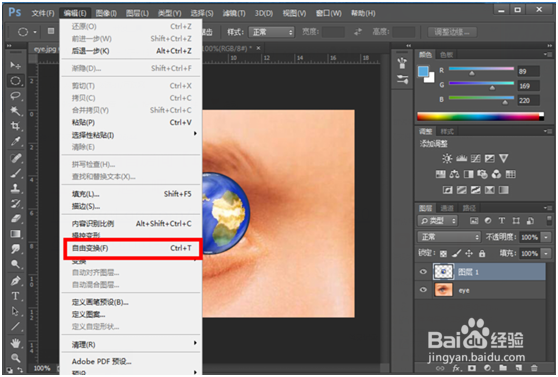This screenshot has width=558, height=377.
Task: Click the swap width and height arrows
Action: pos(358,32)
